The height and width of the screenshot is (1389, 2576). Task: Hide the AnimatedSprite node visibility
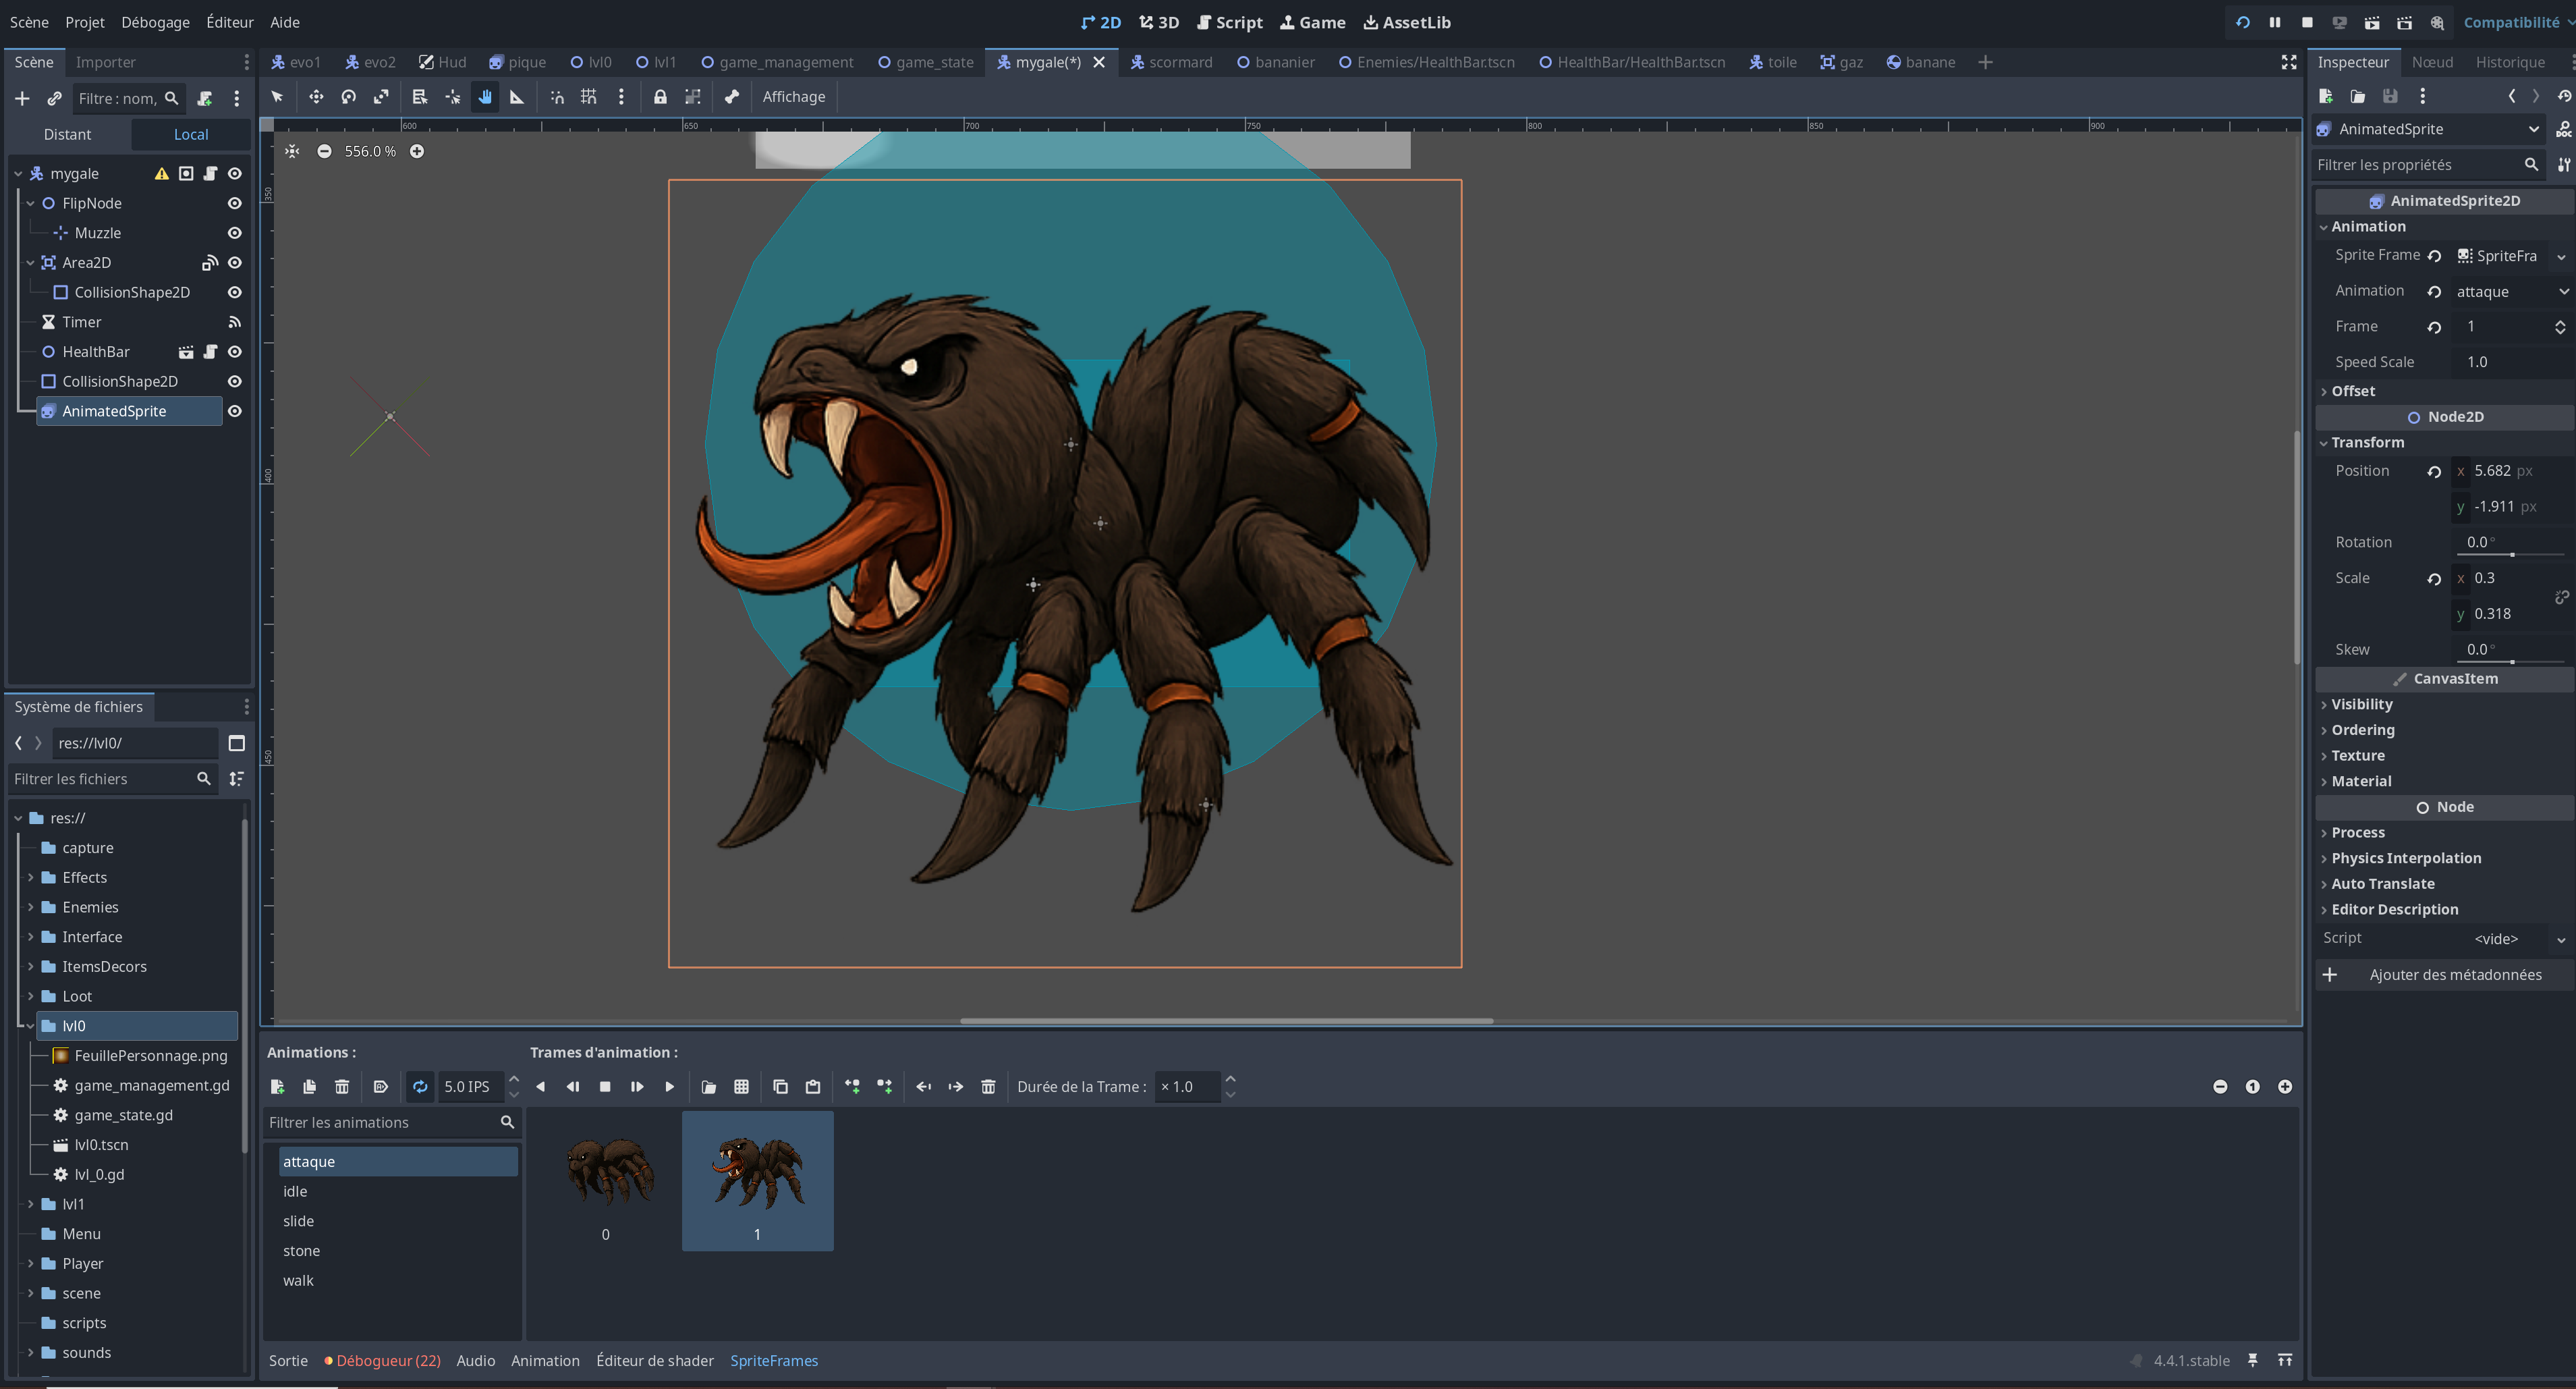(x=235, y=411)
